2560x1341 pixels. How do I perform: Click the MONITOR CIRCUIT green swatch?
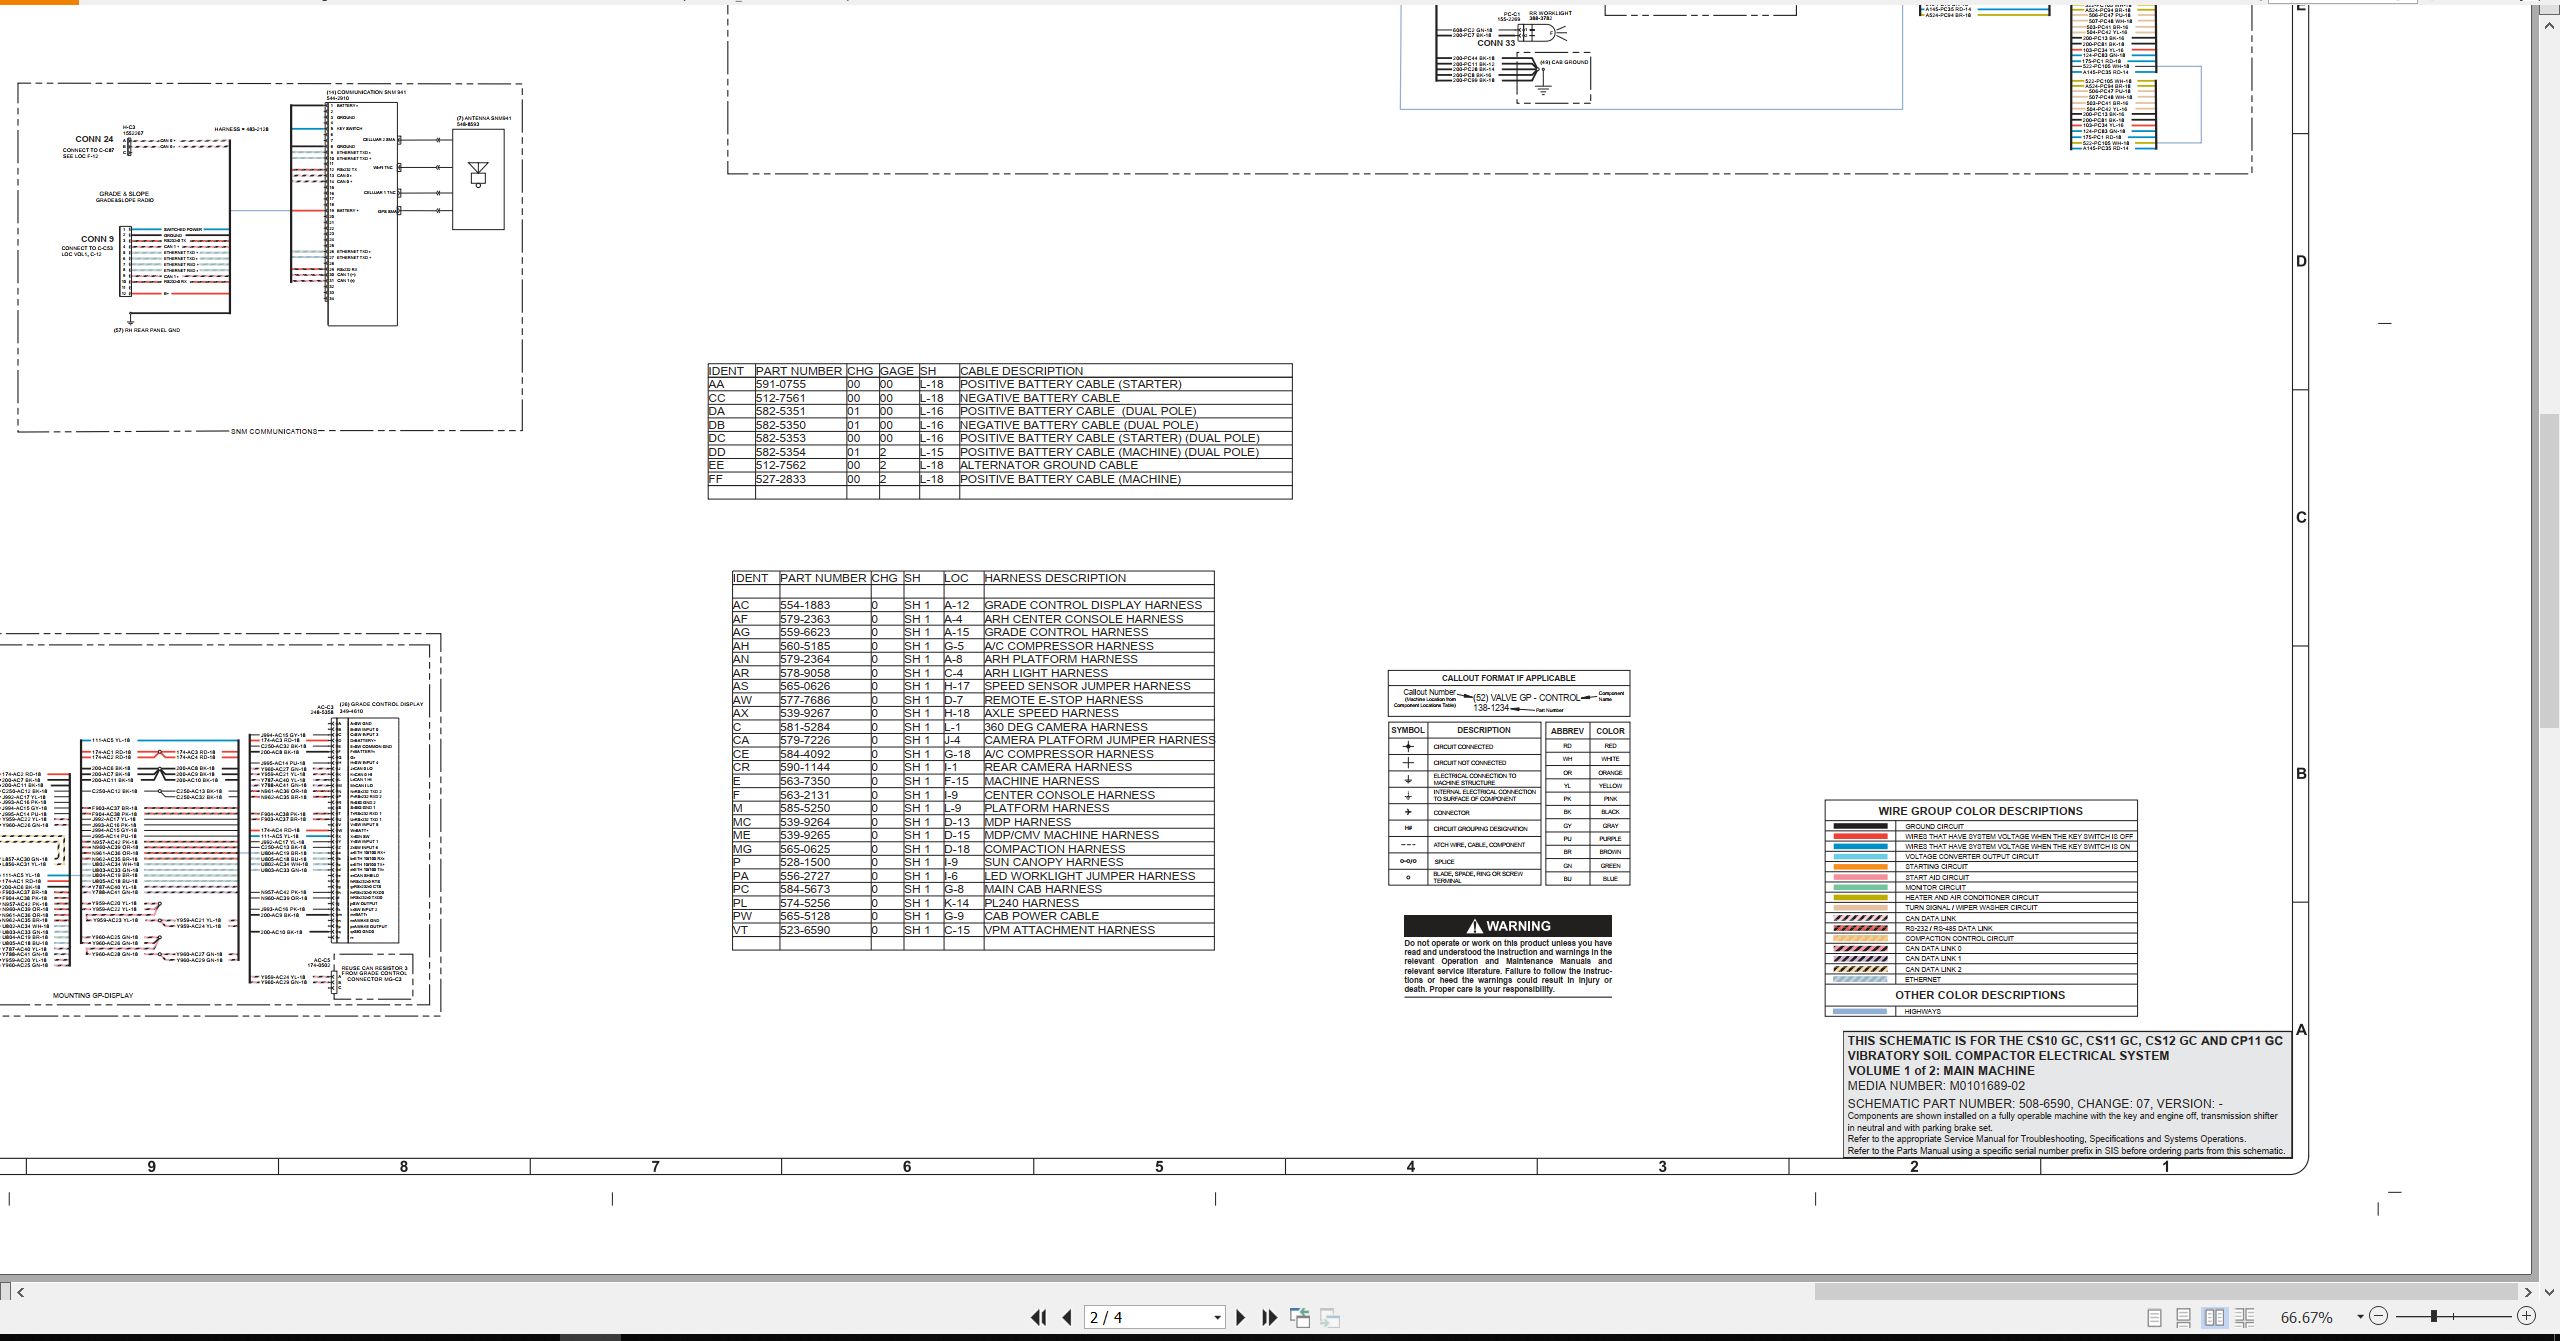pos(1860,887)
